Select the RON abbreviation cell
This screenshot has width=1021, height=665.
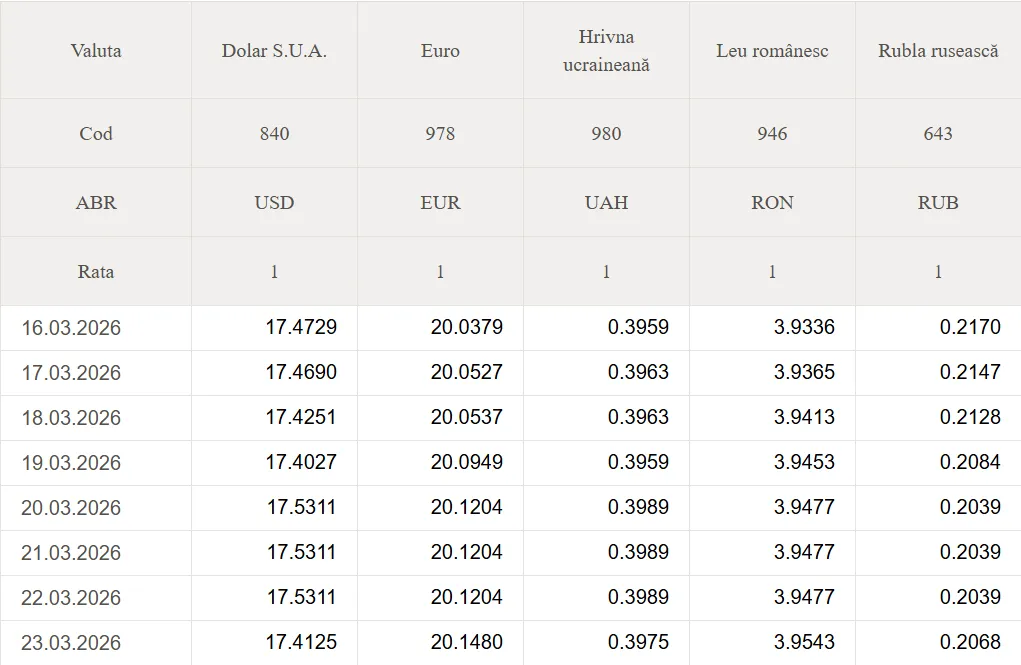point(772,203)
